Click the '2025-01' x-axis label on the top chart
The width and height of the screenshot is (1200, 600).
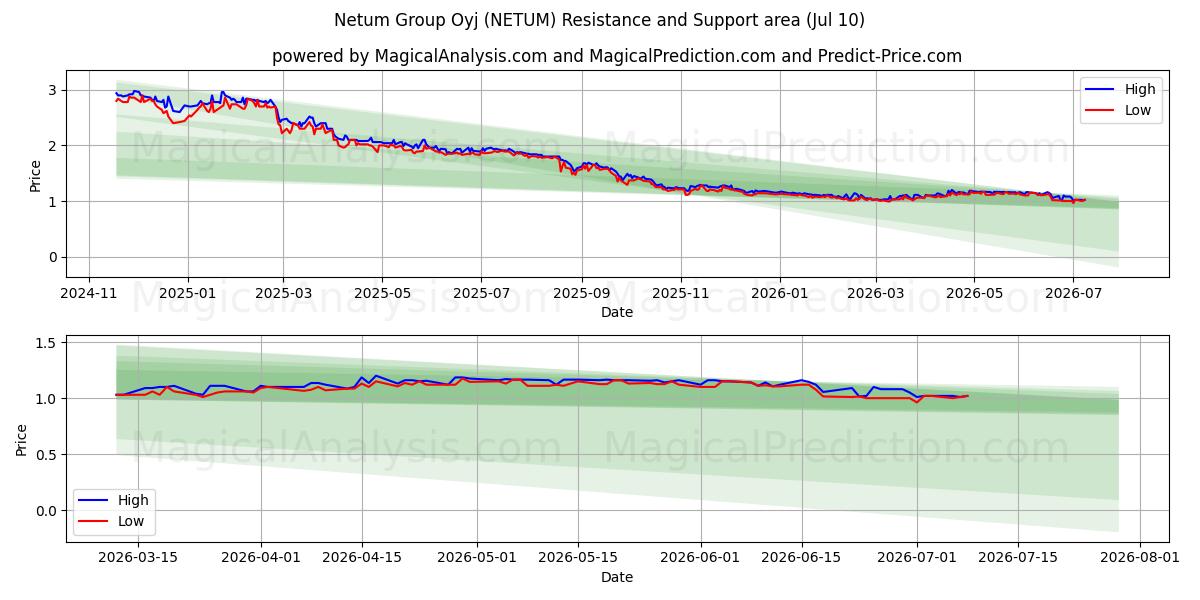coord(188,294)
